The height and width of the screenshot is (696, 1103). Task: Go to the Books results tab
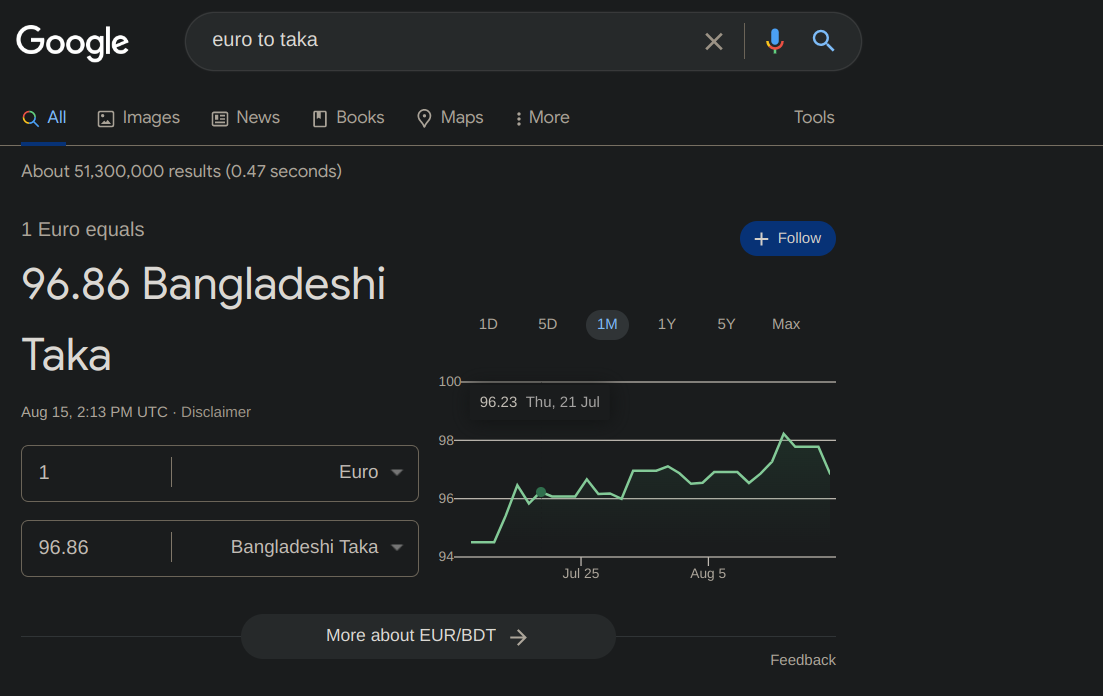(348, 118)
